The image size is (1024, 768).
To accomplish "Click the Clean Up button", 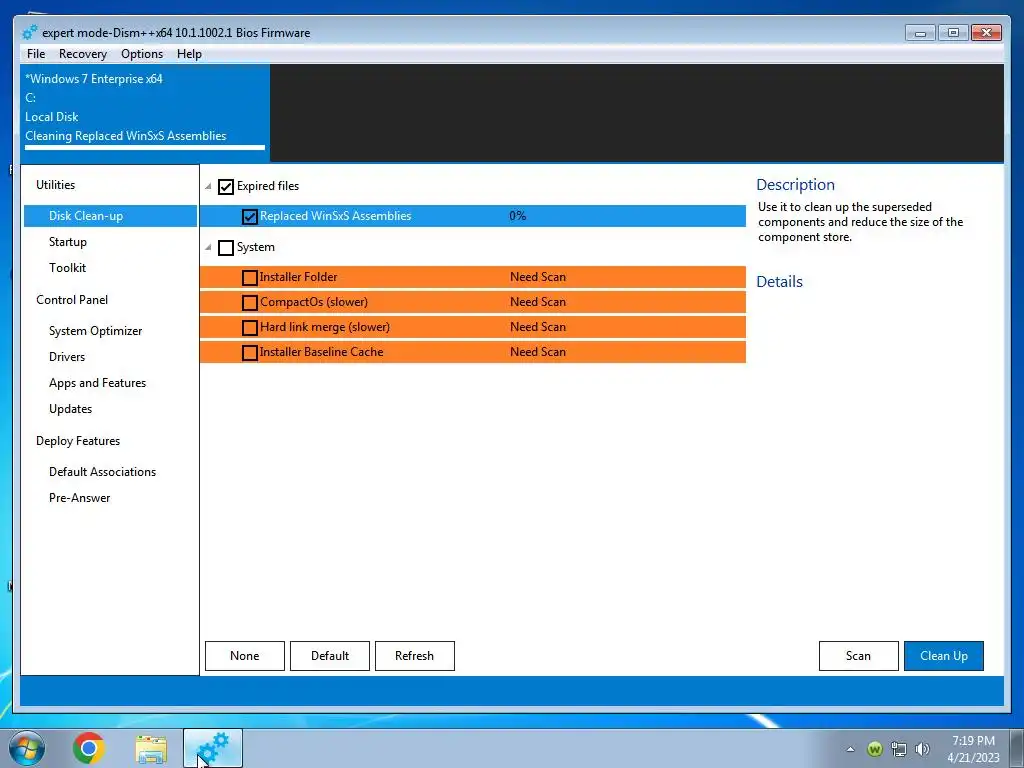I will coord(944,656).
